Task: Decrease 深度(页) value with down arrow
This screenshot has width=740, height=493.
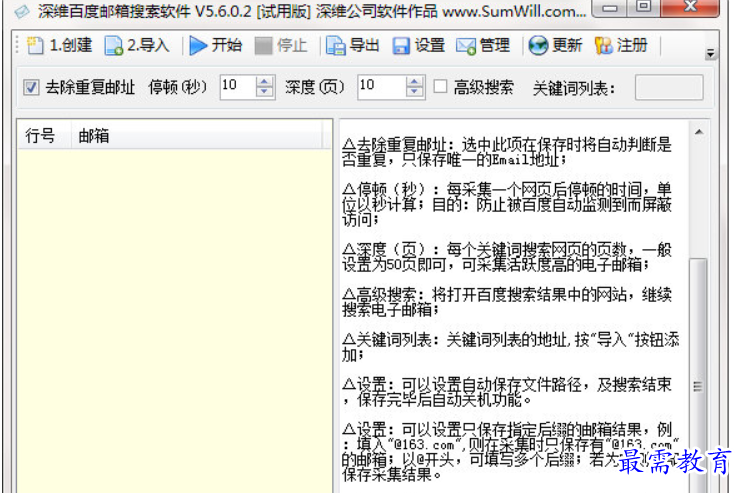Action: [414, 92]
